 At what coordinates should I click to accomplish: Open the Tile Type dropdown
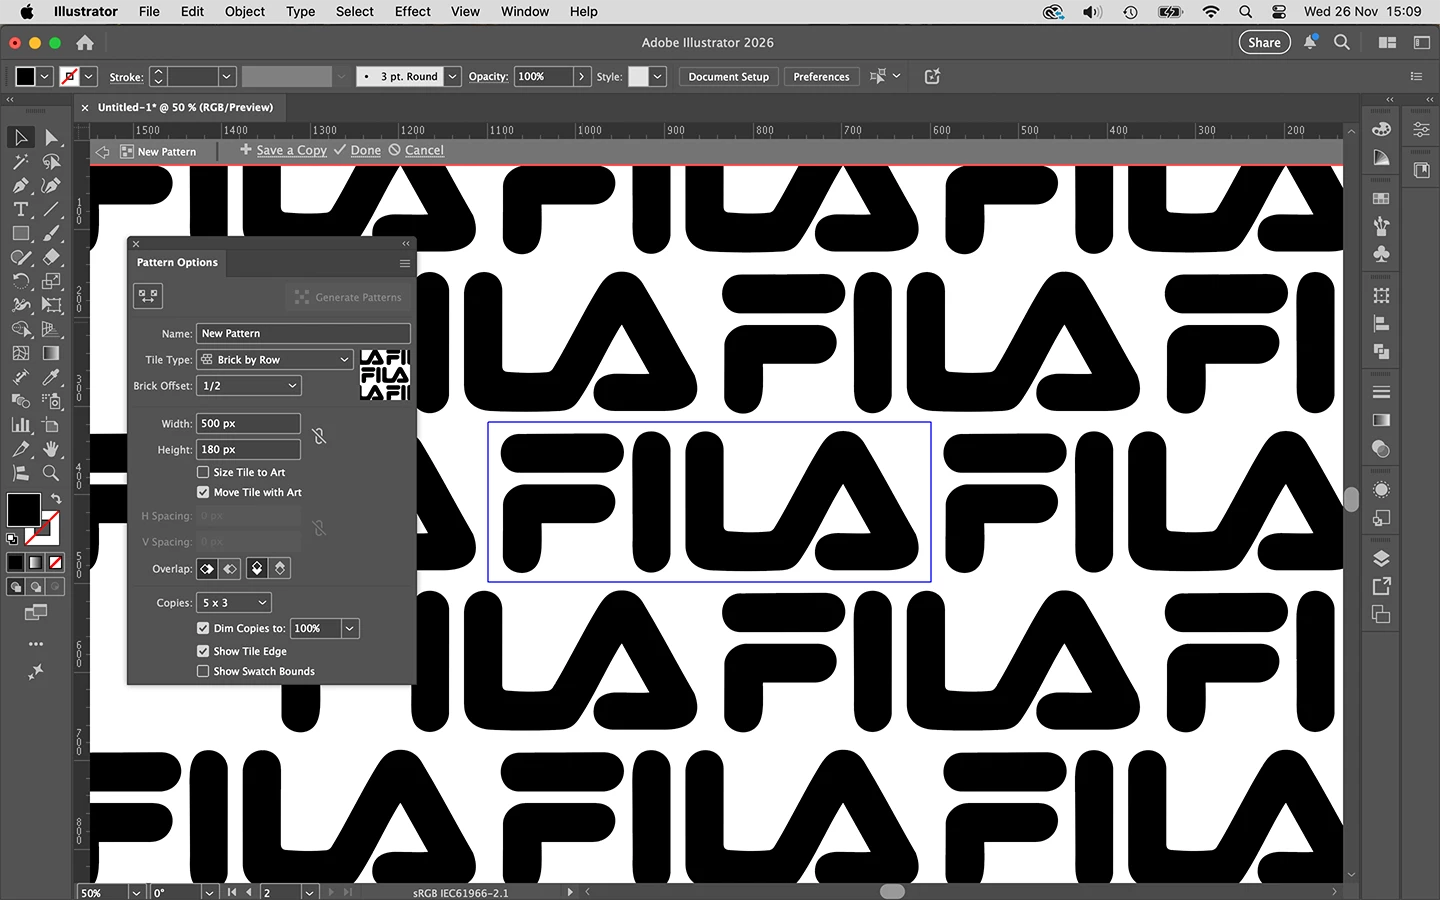(x=275, y=359)
